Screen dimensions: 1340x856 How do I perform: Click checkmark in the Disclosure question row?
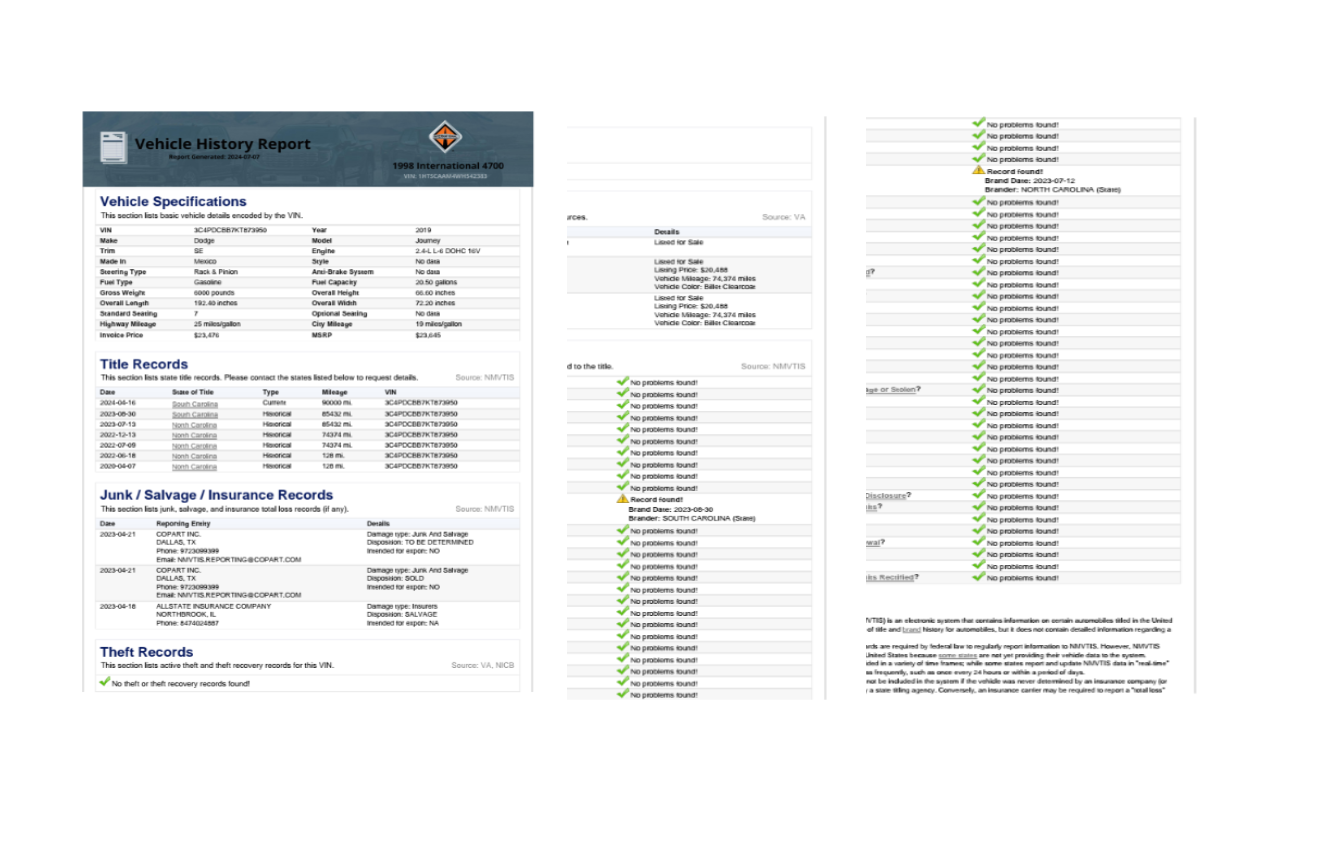click(979, 496)
